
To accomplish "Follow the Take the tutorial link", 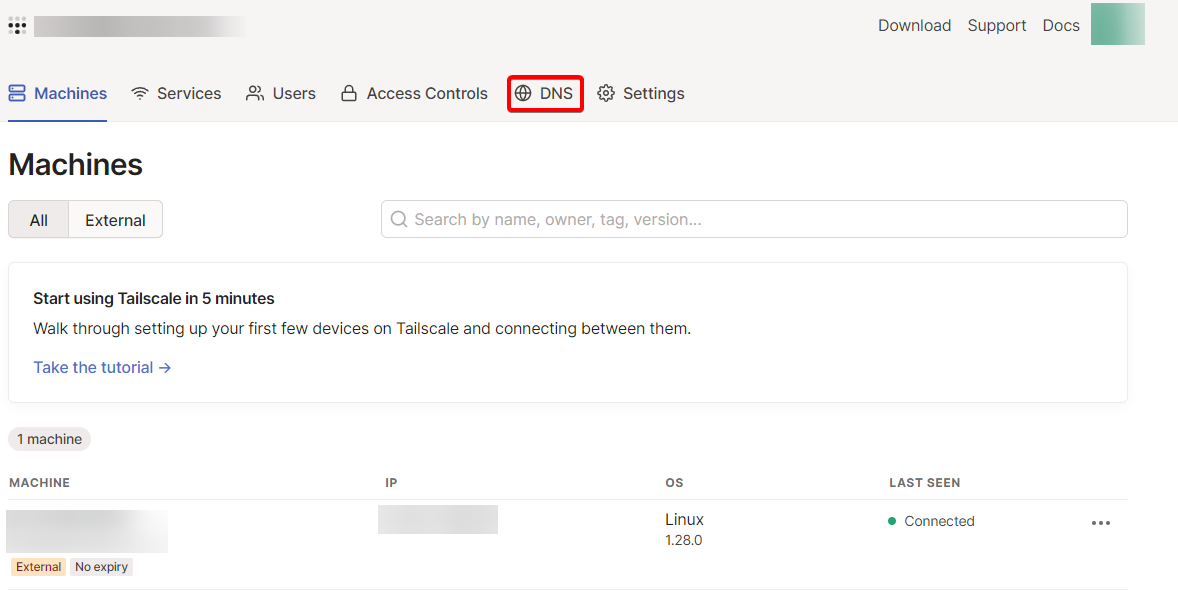I will click(102, 367).
